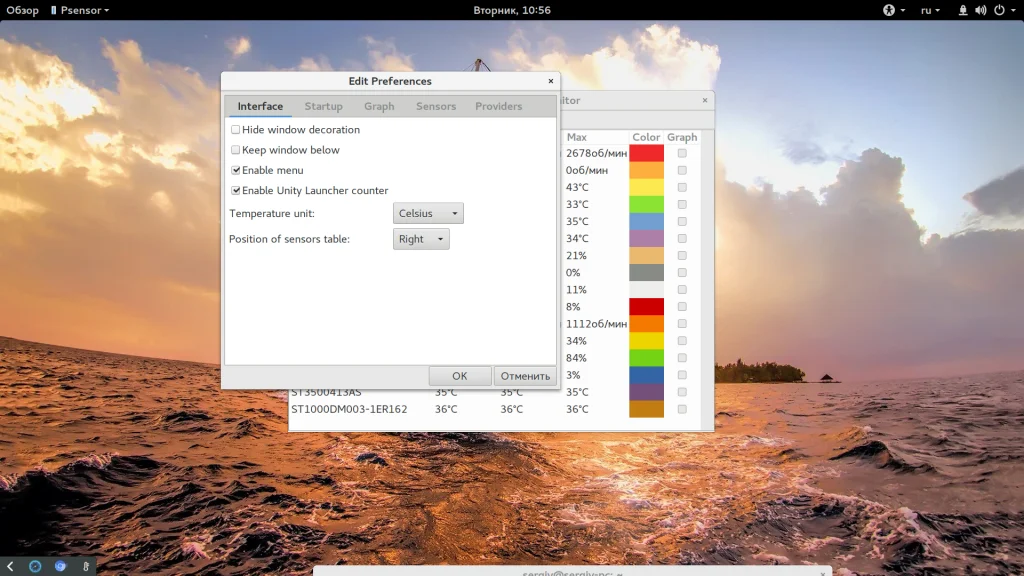This screenshot has width=1024, height=576.
Task: Open the Temperature unit Celsius dropdown
Action: pyautogui.click(x=428, y=213)
